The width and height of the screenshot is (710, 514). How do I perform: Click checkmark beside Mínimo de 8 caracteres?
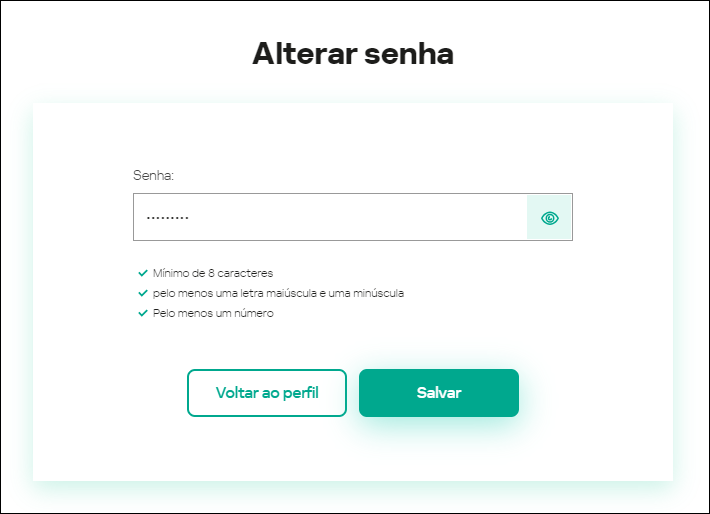coord(143,273)
